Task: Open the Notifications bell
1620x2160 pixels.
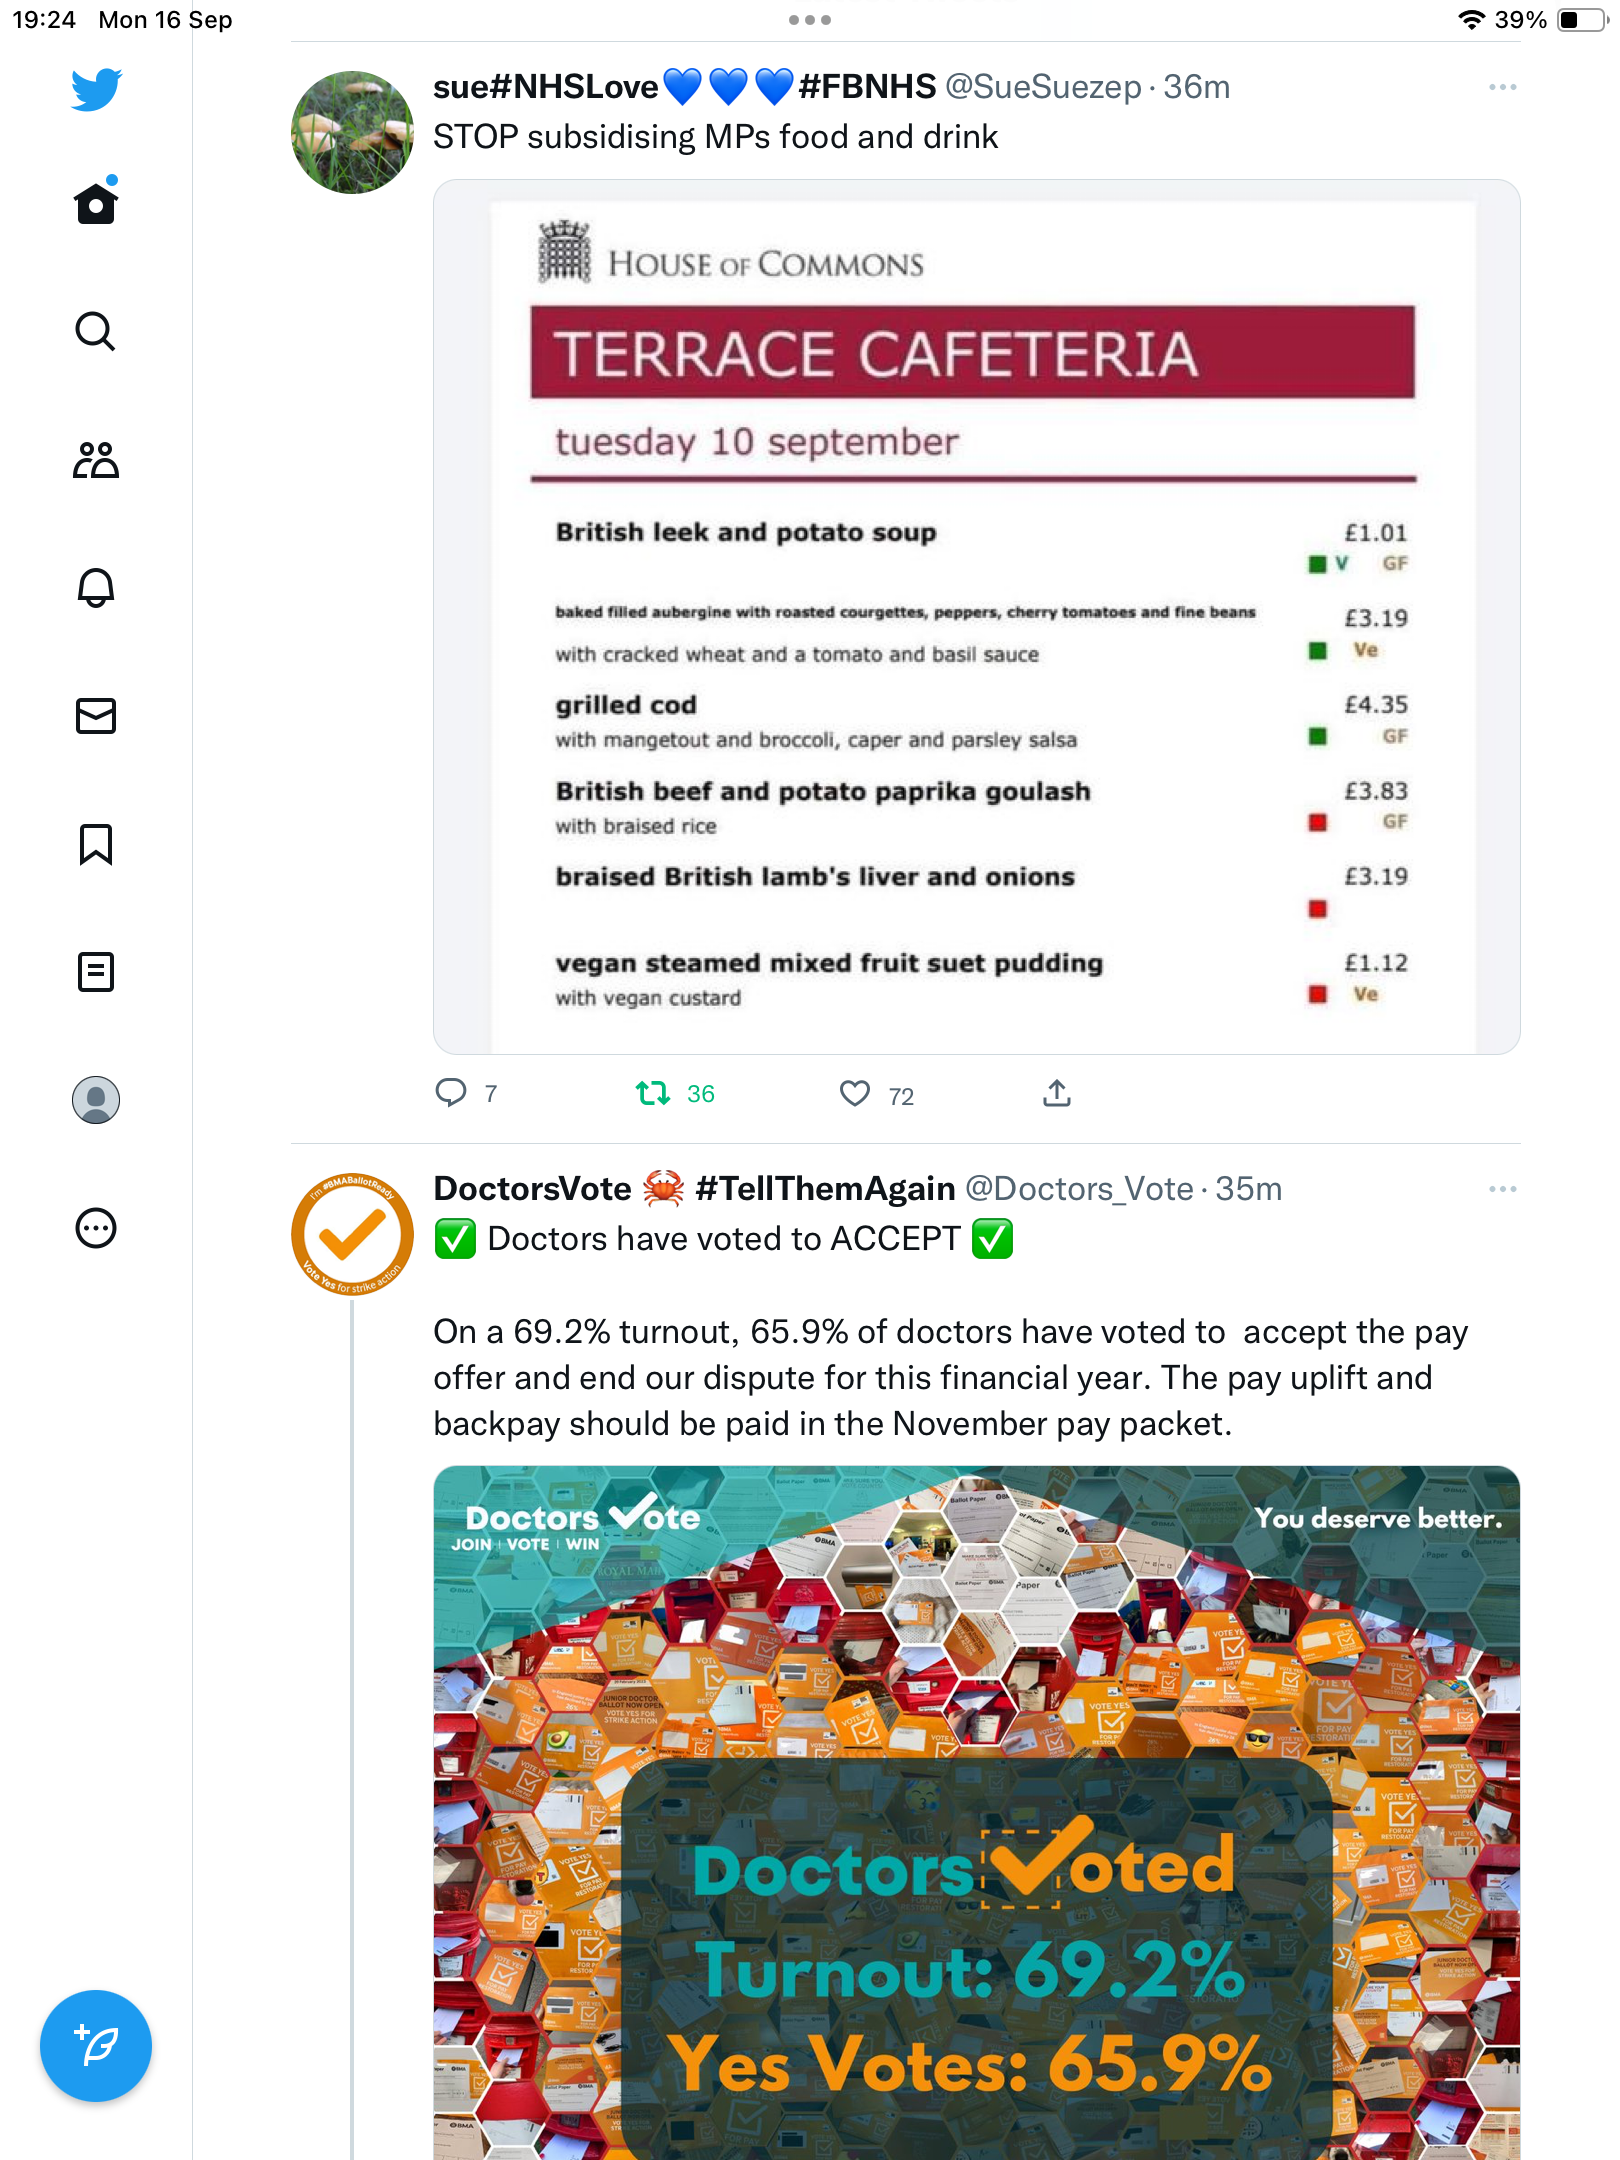Action: click(x=96, y=588)
